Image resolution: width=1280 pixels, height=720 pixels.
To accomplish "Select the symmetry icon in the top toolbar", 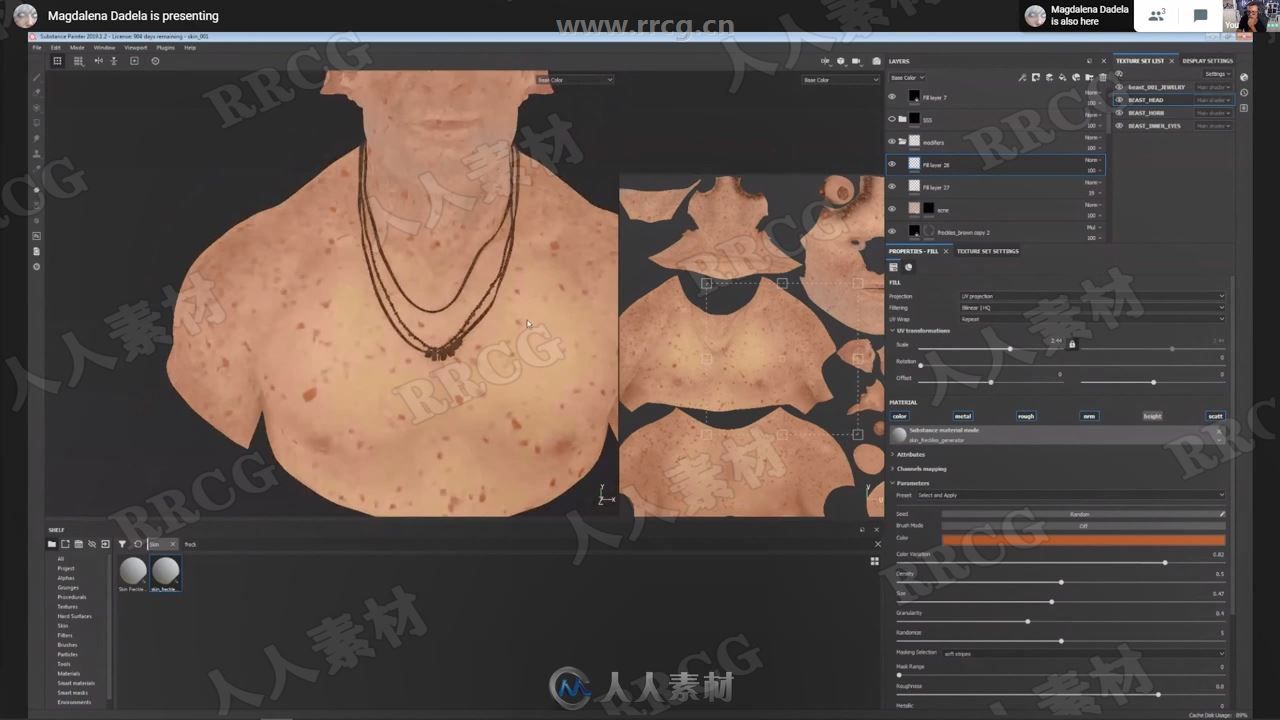I will tap(97, 61).
